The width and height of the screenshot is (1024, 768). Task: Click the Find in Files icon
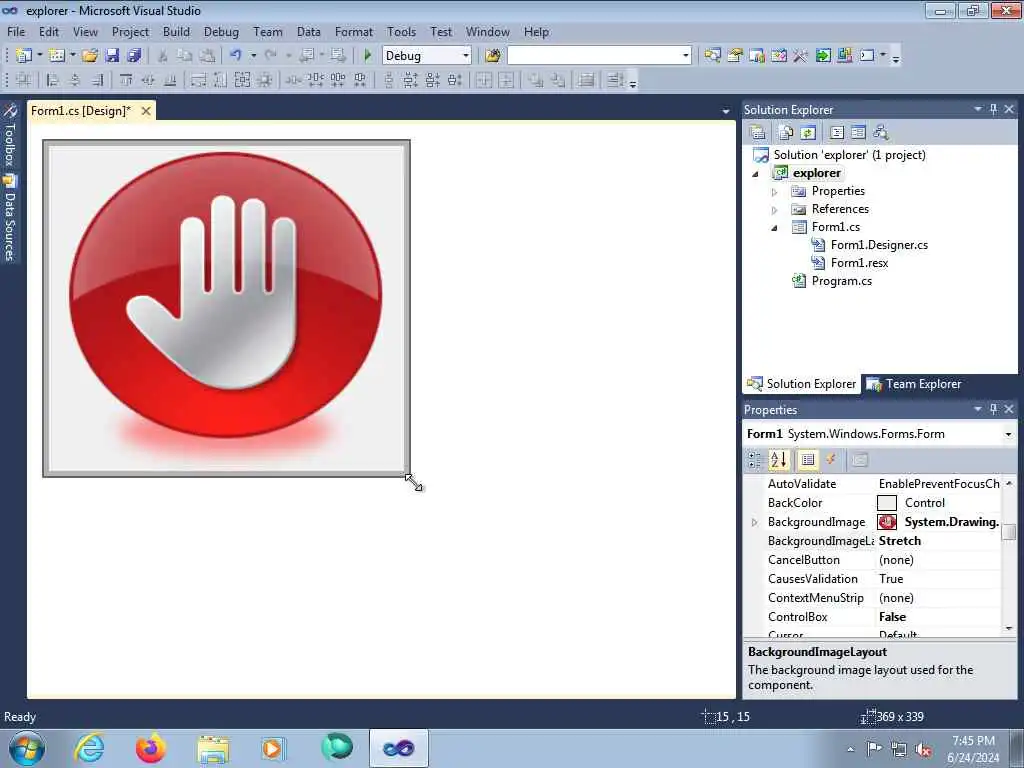tap(493, 56)
